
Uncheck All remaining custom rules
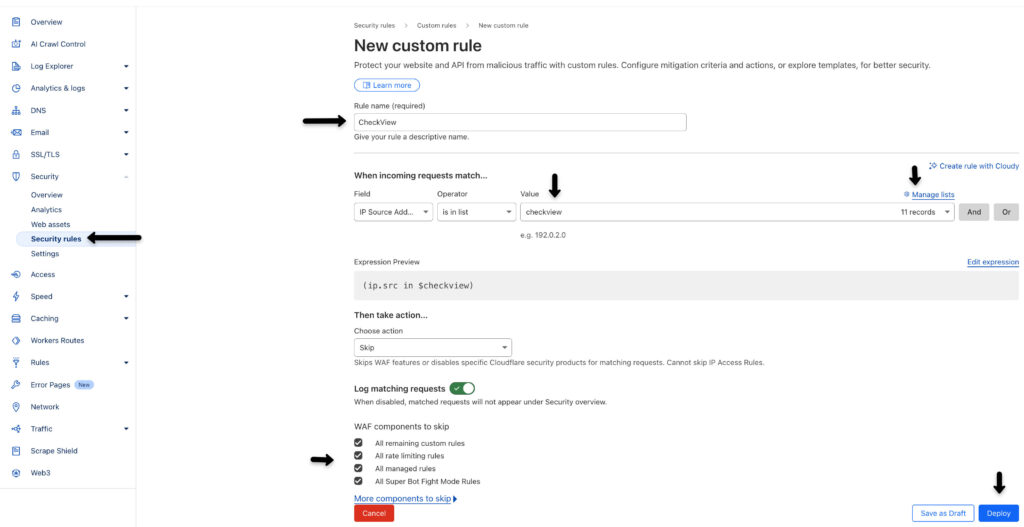coord(359,443)
